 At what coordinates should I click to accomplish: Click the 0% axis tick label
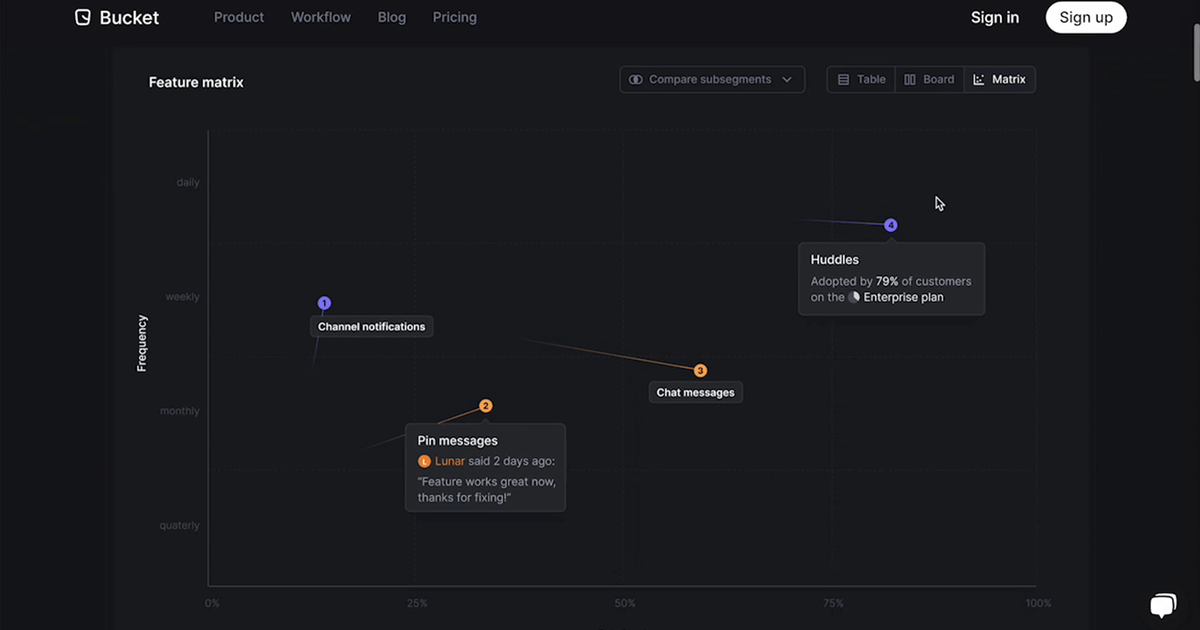coord(212,603)
